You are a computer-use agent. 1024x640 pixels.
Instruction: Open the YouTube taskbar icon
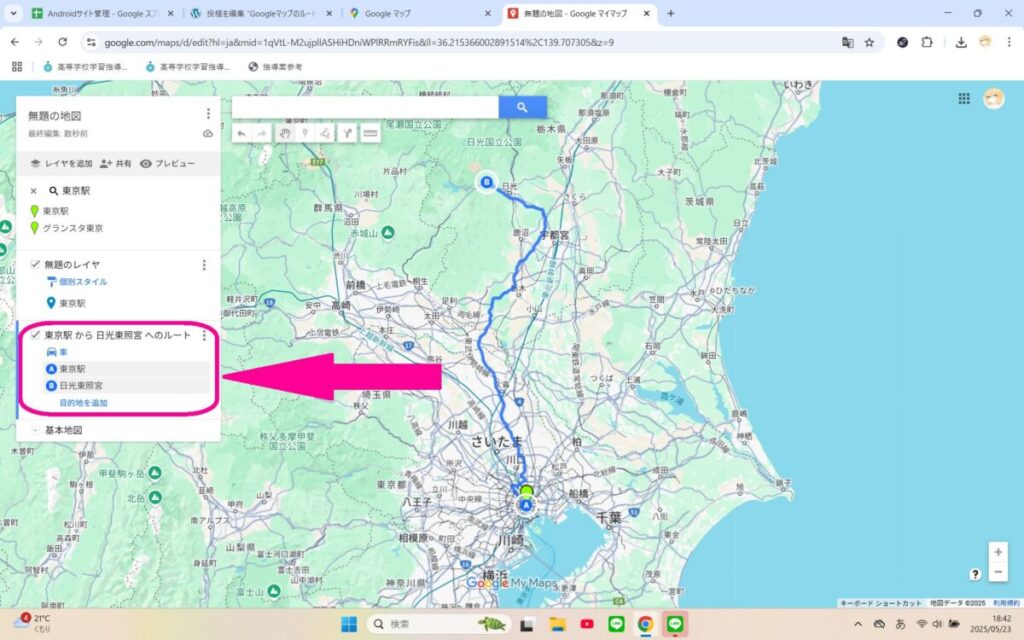(x=586, y=624)
